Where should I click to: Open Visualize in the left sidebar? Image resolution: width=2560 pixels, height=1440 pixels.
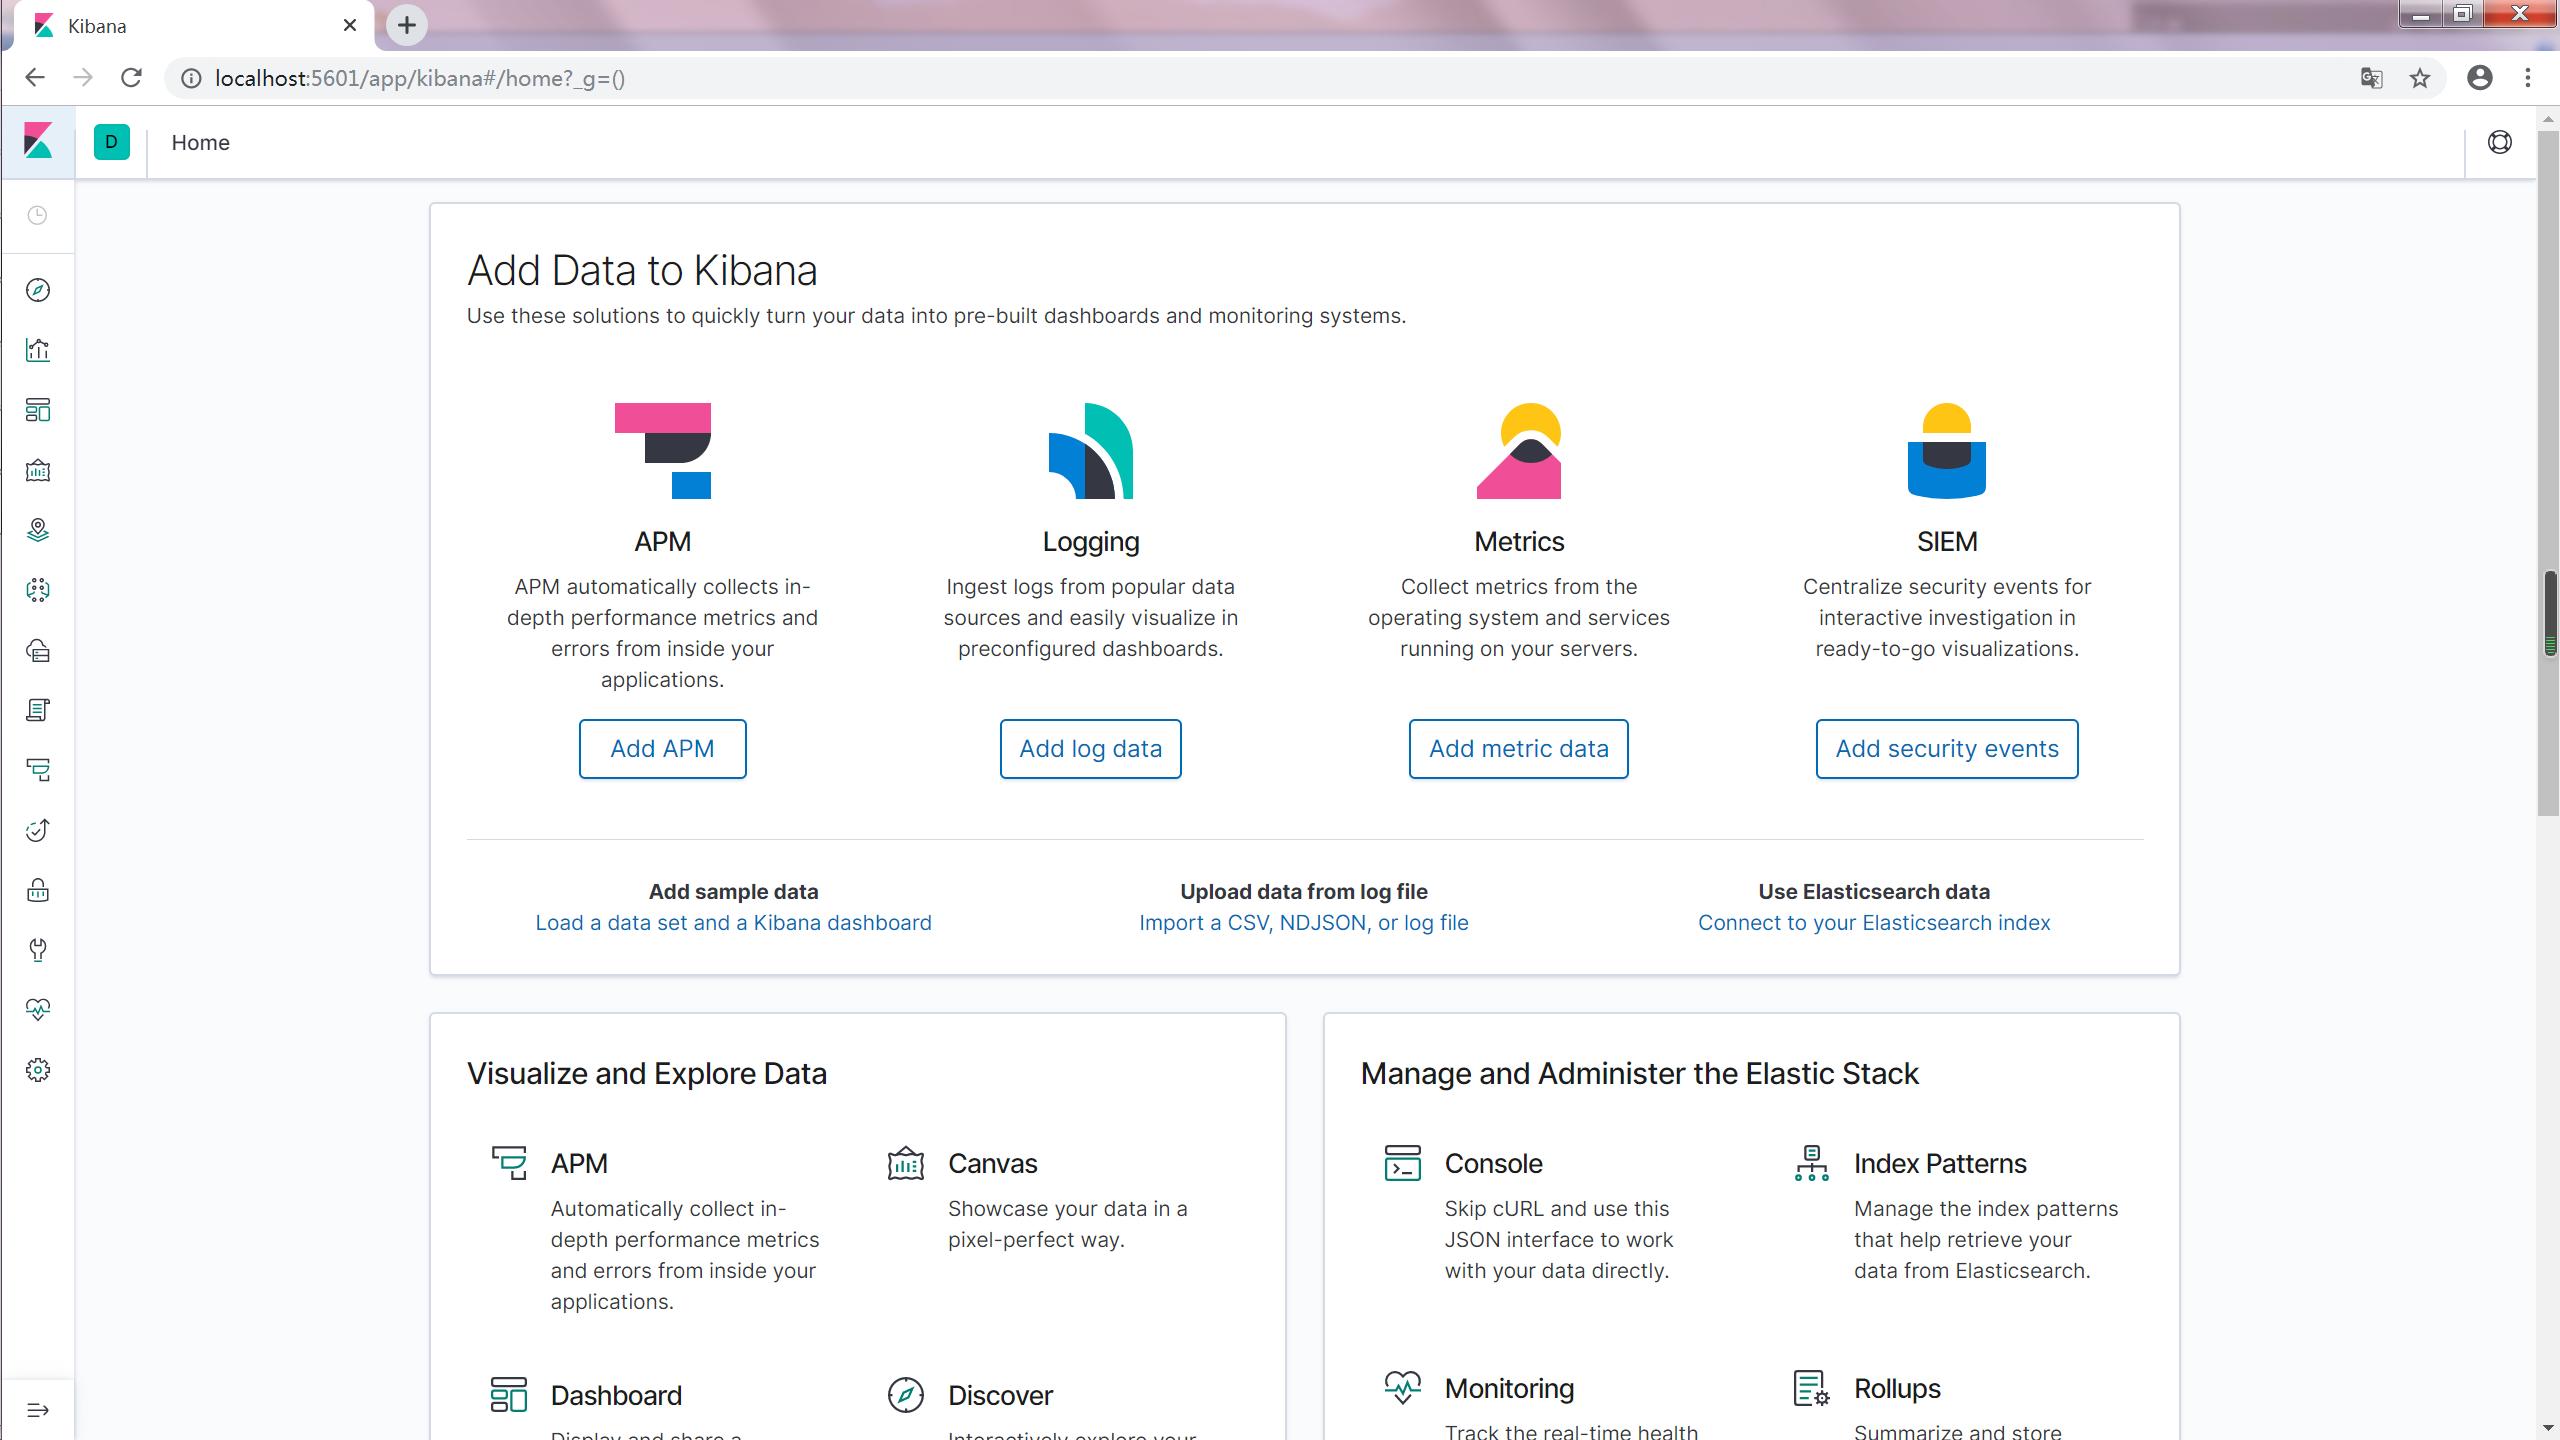[38, 350]
